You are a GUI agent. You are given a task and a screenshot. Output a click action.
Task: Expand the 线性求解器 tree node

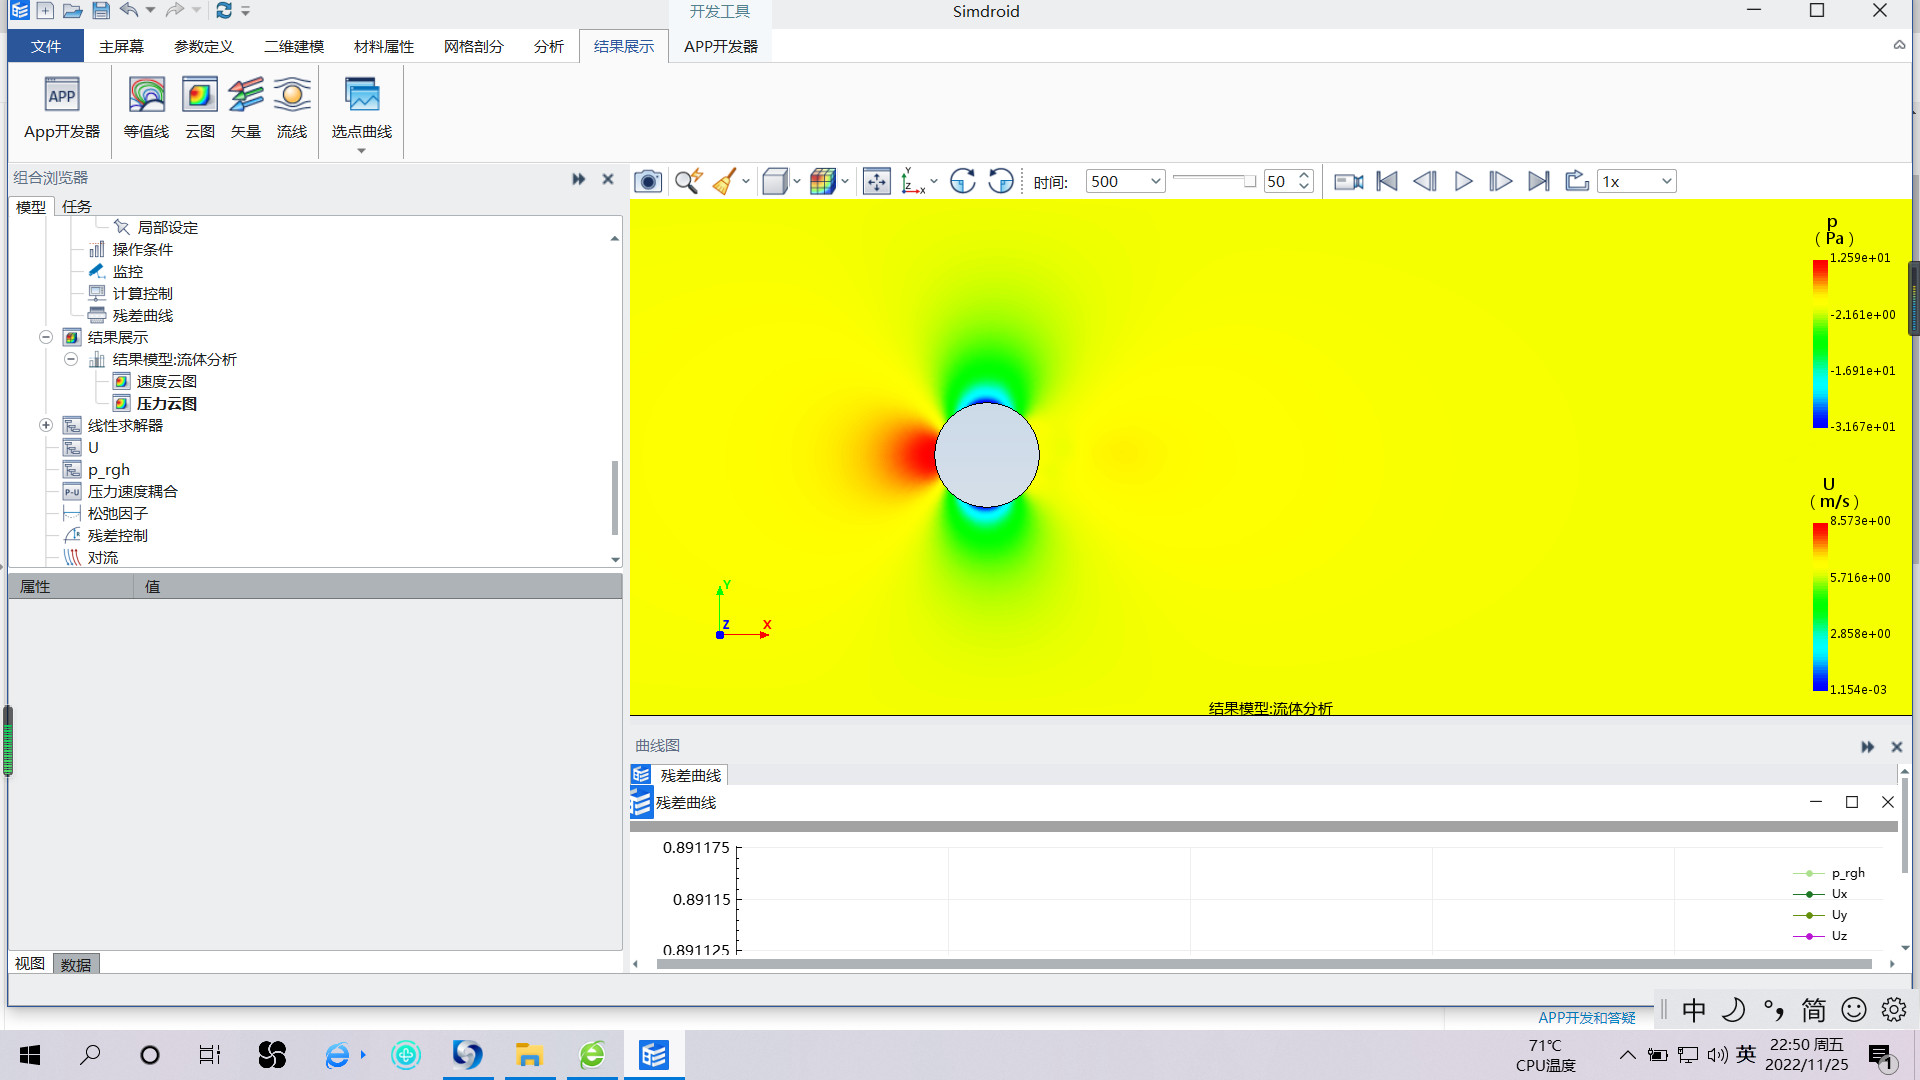coord(46,425)
